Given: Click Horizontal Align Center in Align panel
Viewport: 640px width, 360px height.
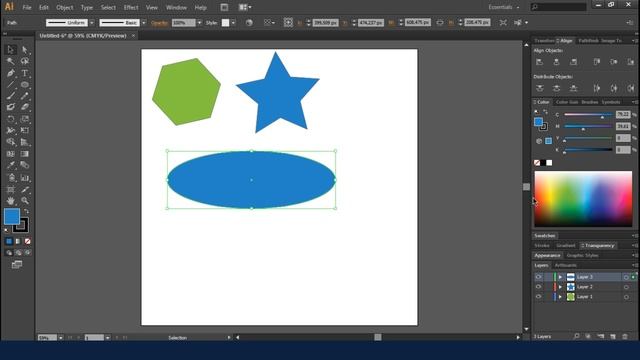Looking at the screenshot, I should tap(556, 62).
